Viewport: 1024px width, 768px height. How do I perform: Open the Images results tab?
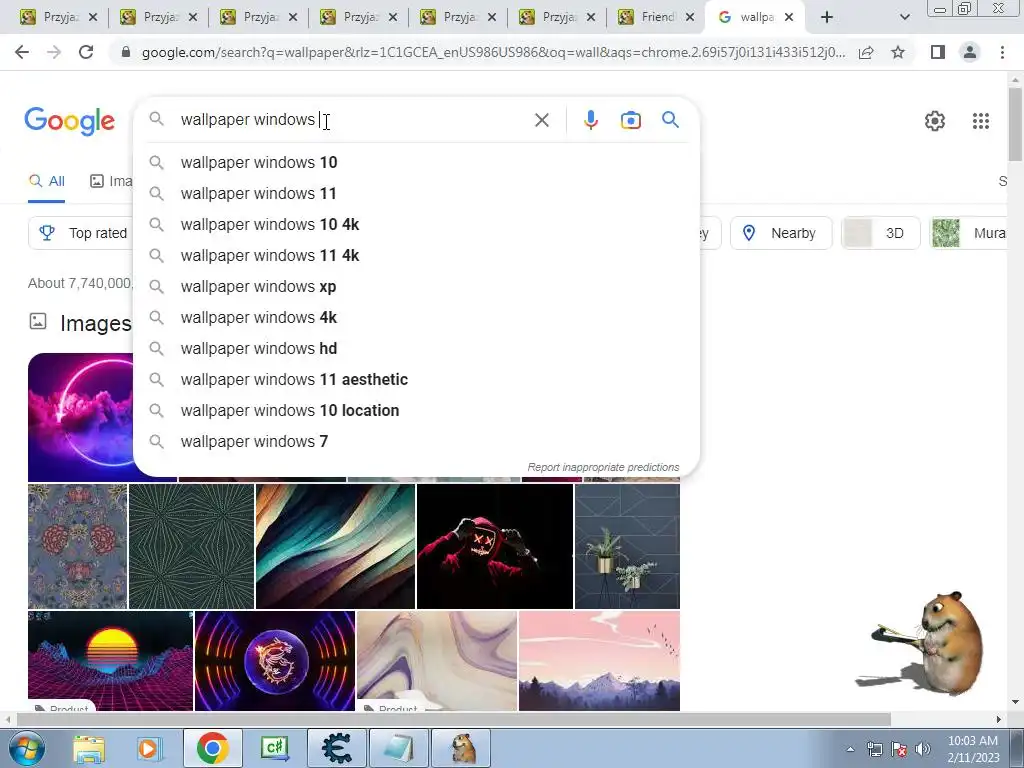tap(111, 182)
